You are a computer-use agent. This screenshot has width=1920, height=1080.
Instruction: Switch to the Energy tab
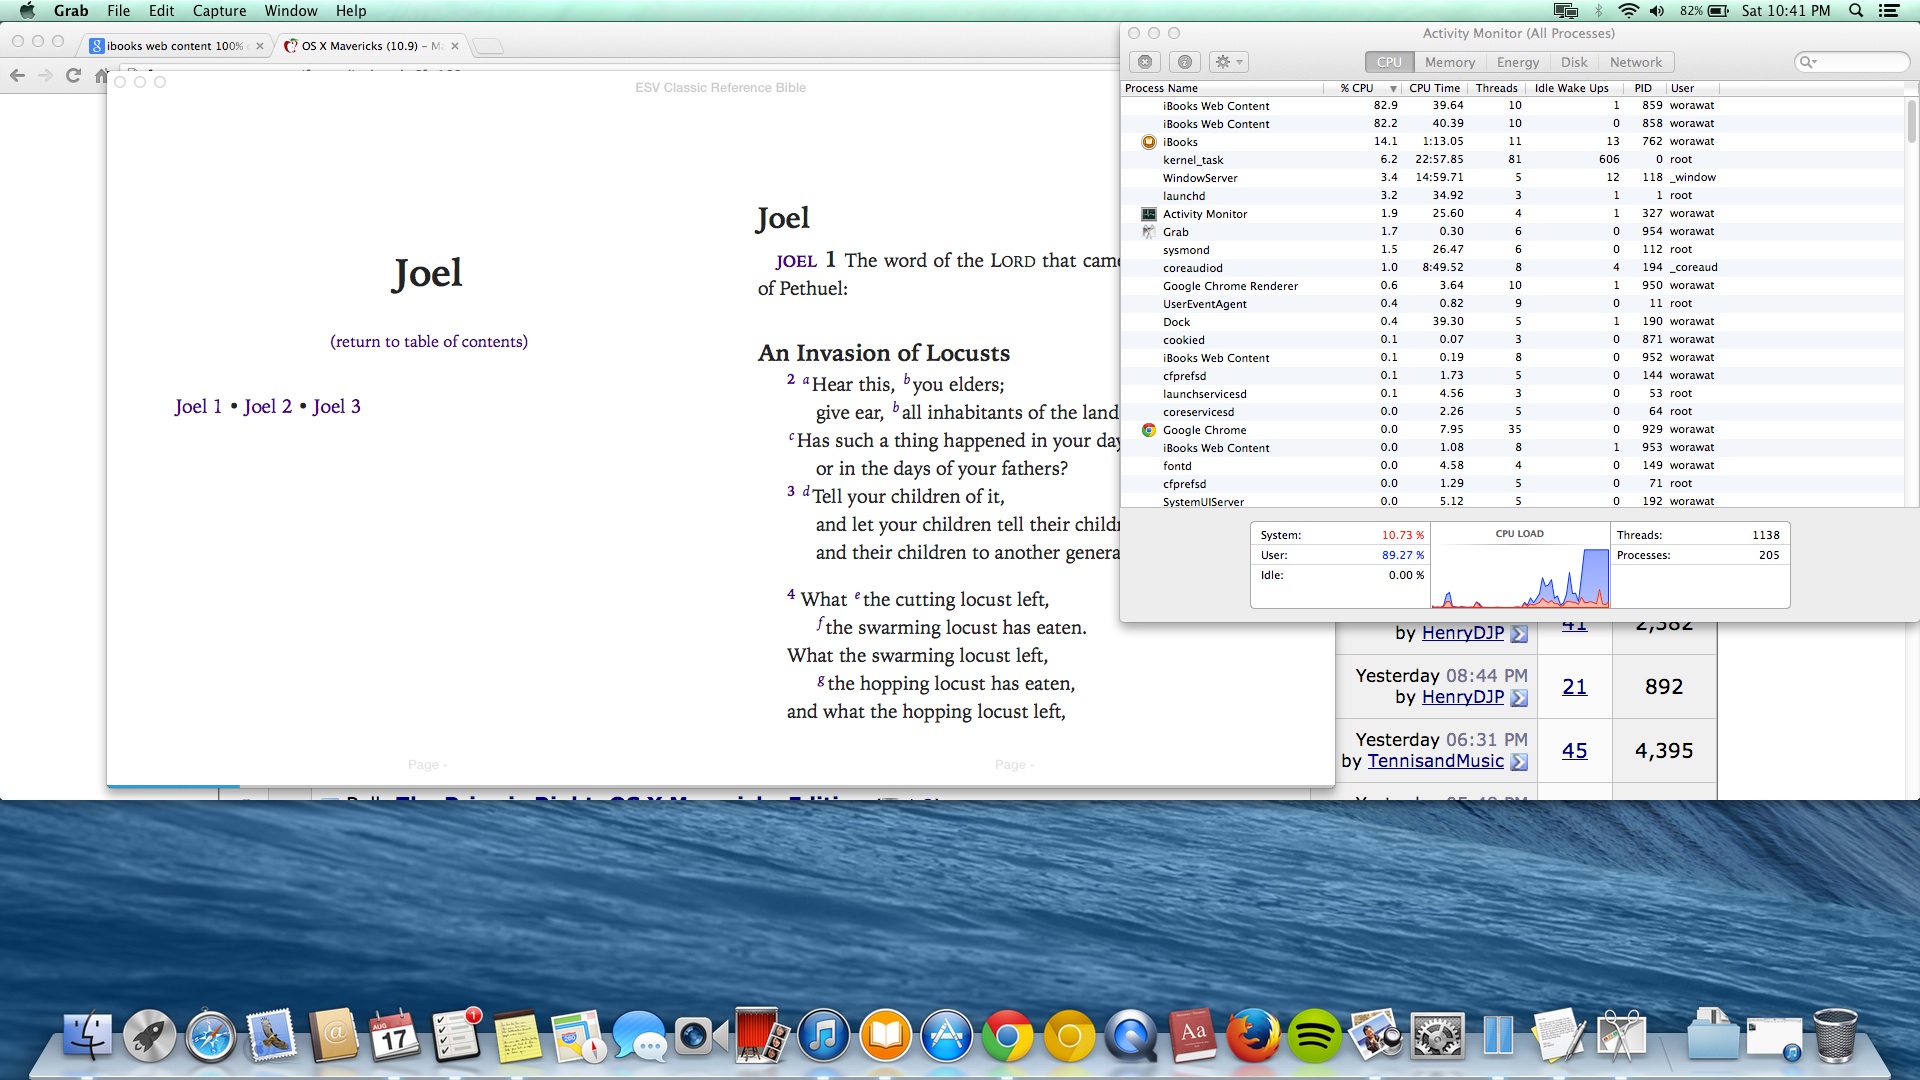(x=1517, y=62)
